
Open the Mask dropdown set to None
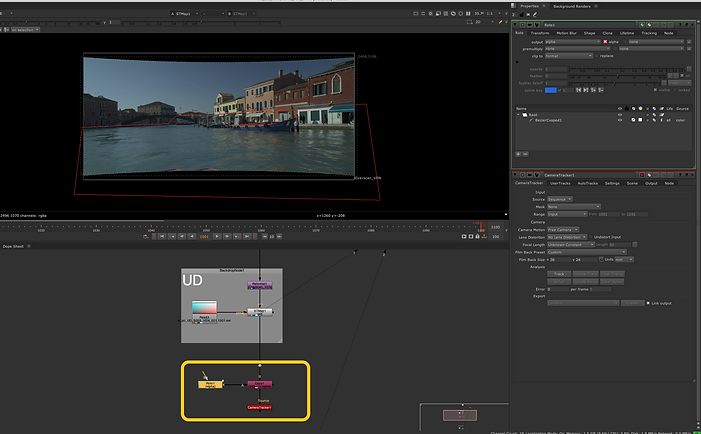tap(574, 207)
